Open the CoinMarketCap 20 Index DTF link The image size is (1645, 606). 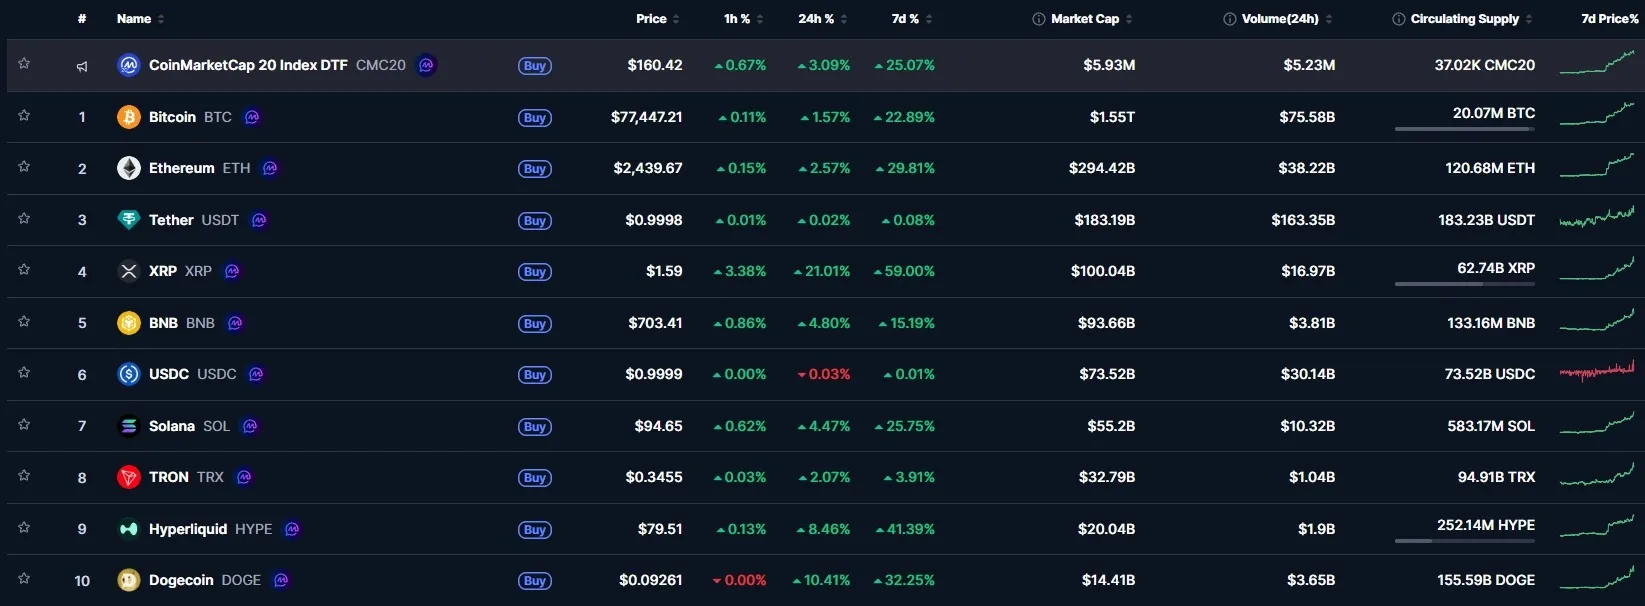[x=248, y=65]
